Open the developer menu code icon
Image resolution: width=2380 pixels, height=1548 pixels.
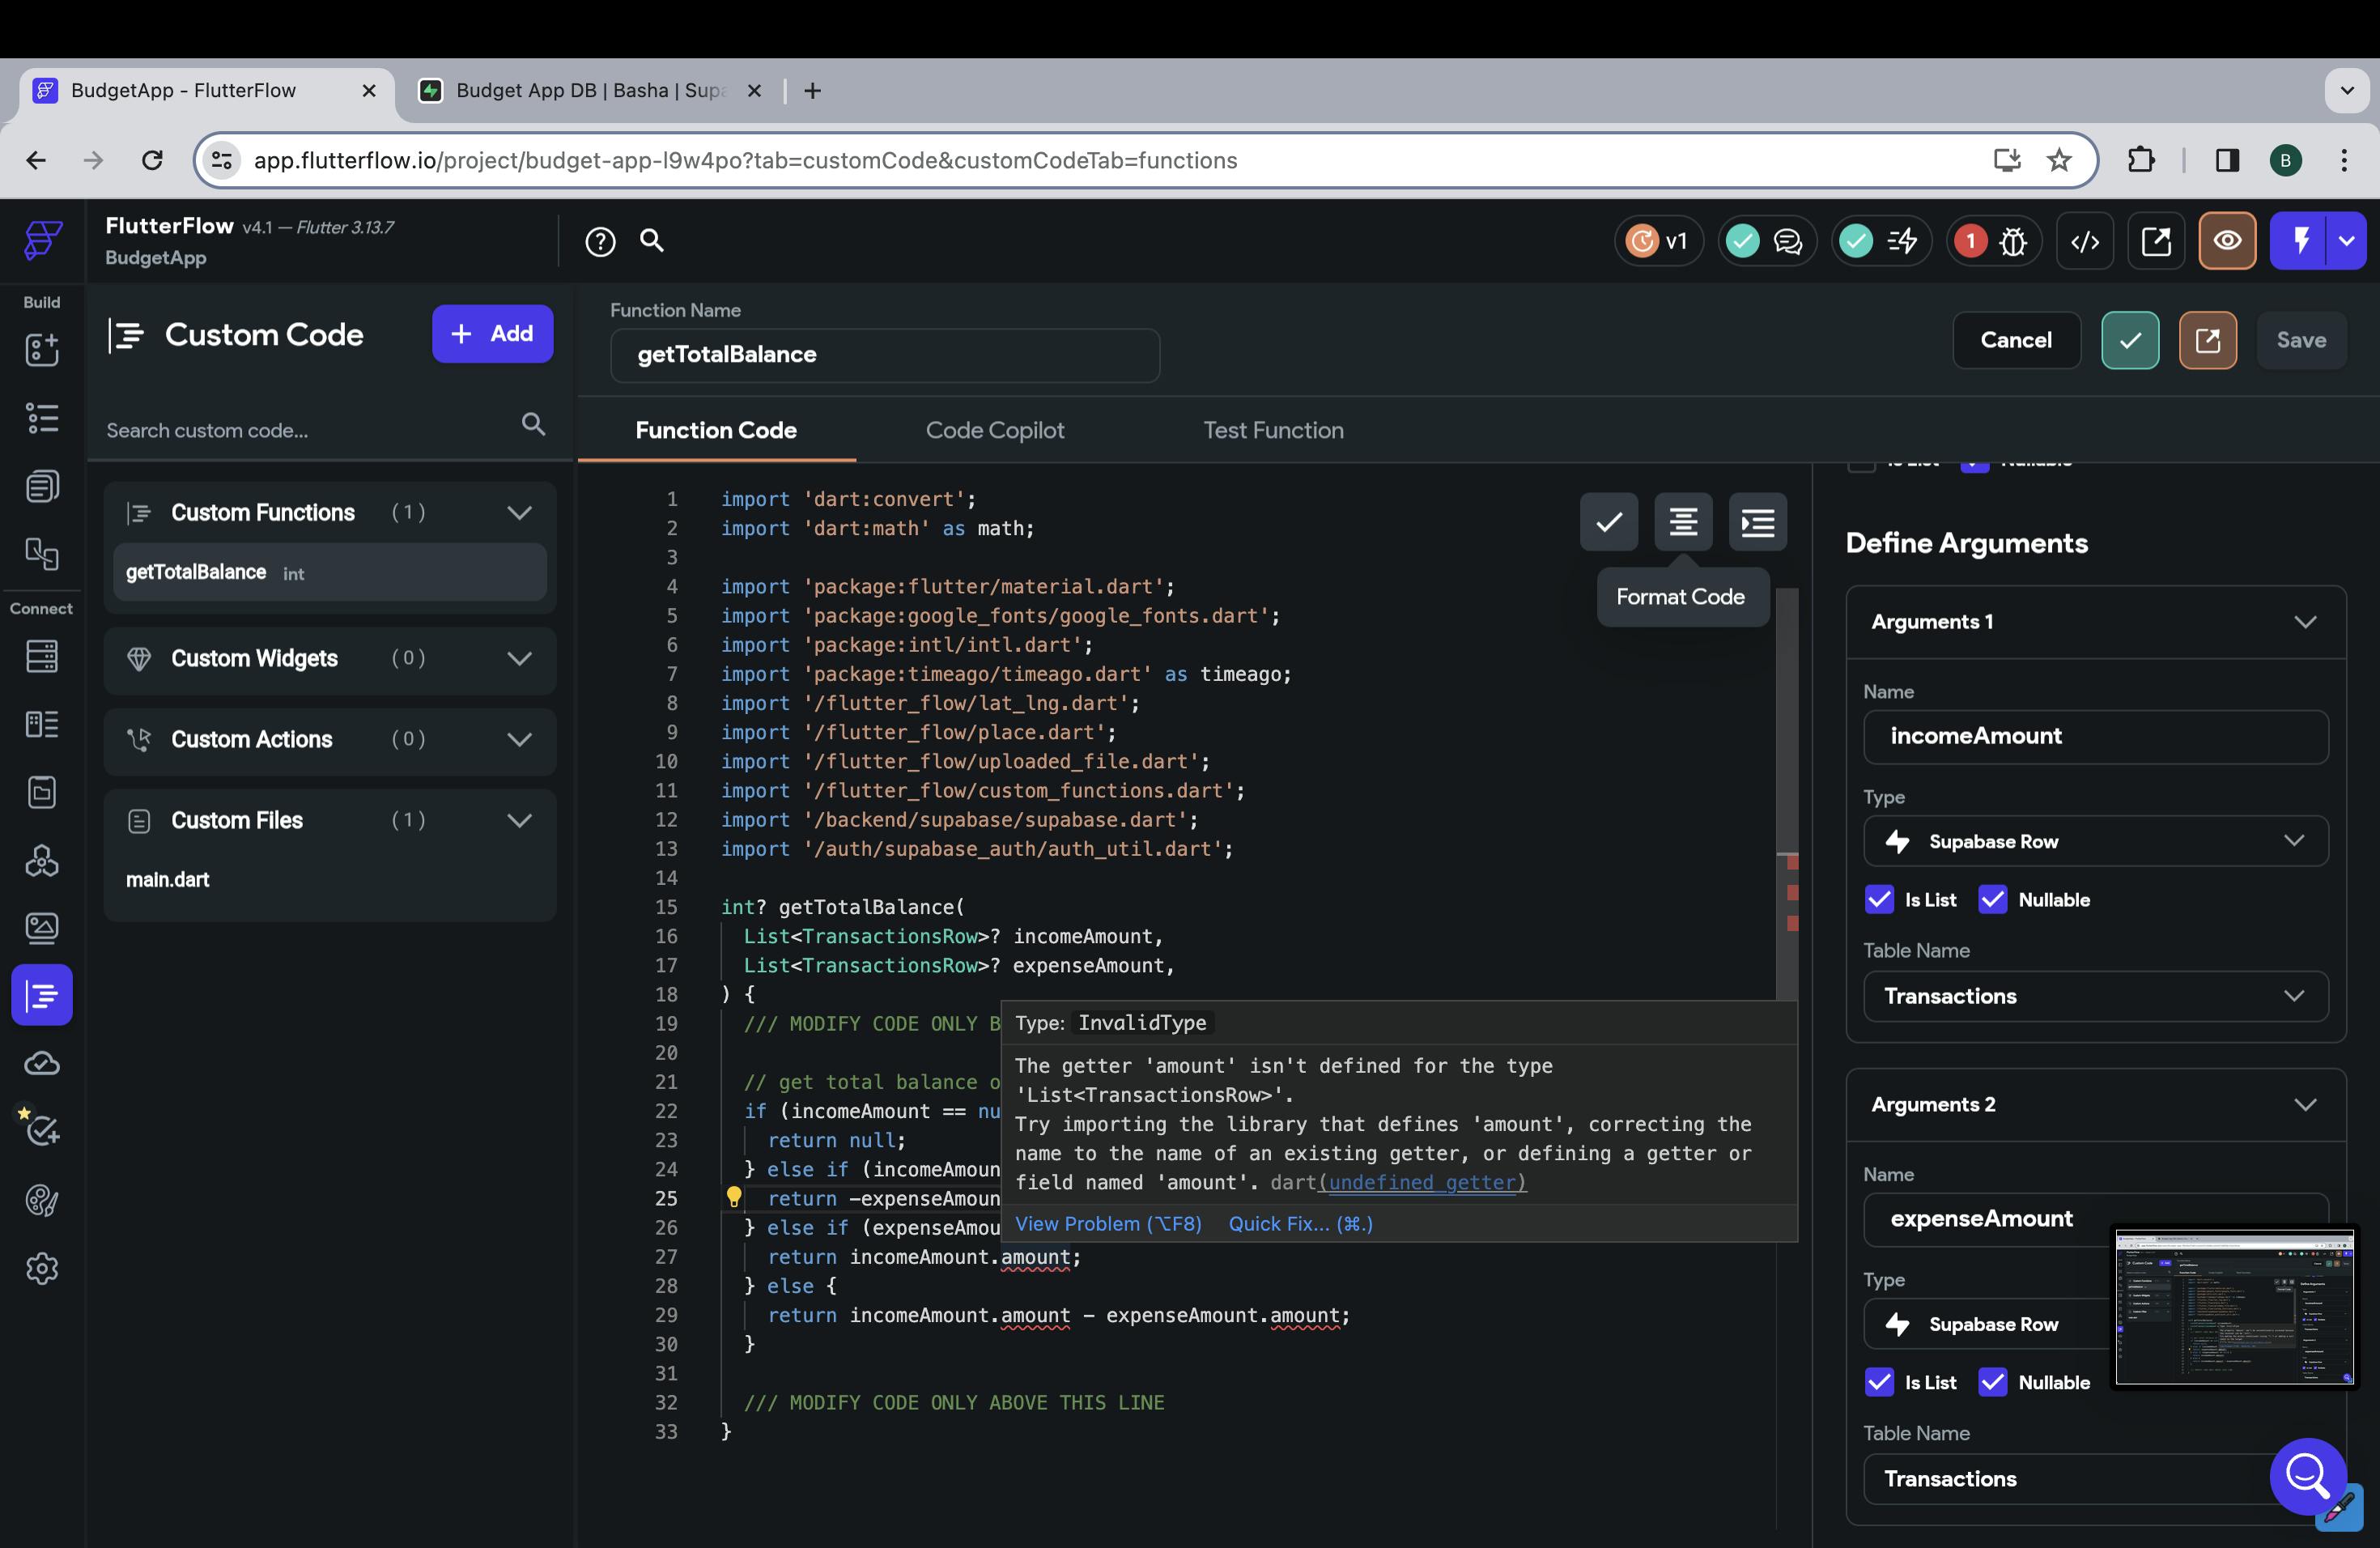[x=2085, y=241]
